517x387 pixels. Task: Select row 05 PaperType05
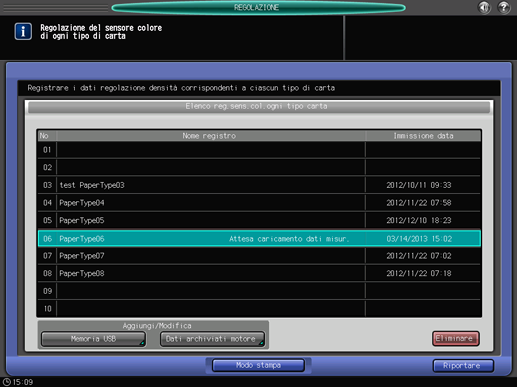click(259, 220)
